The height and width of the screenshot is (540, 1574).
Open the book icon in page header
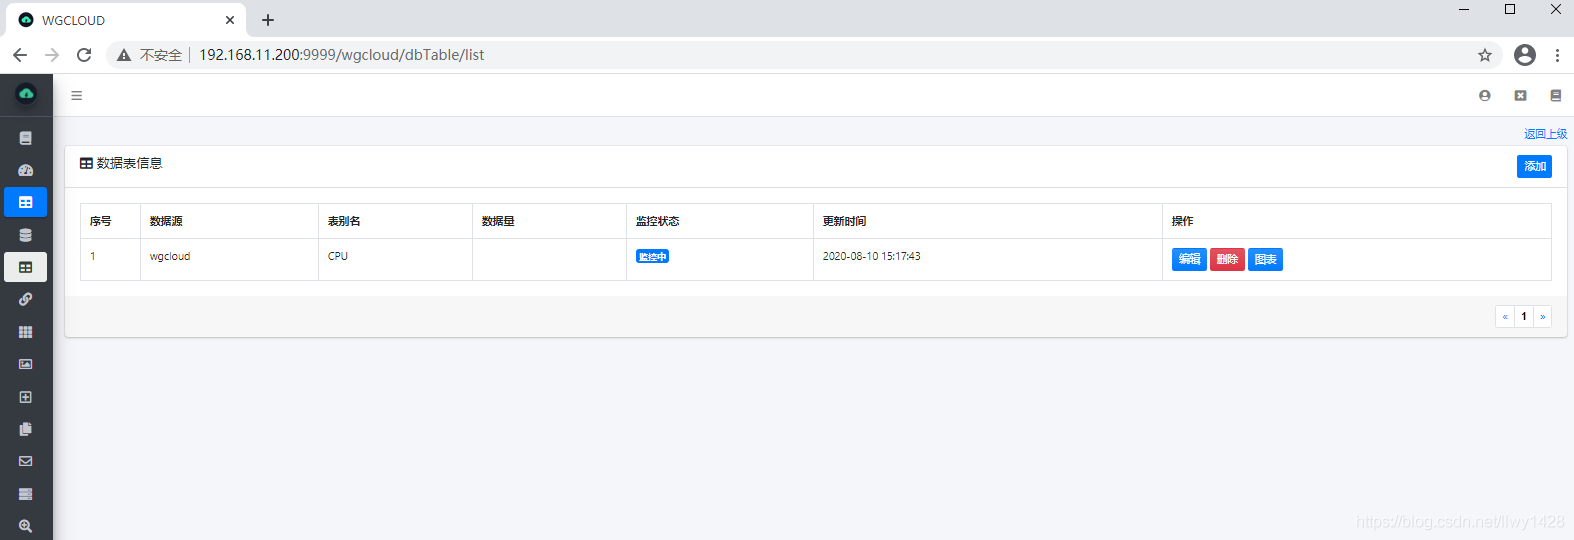pos(1556,96)
